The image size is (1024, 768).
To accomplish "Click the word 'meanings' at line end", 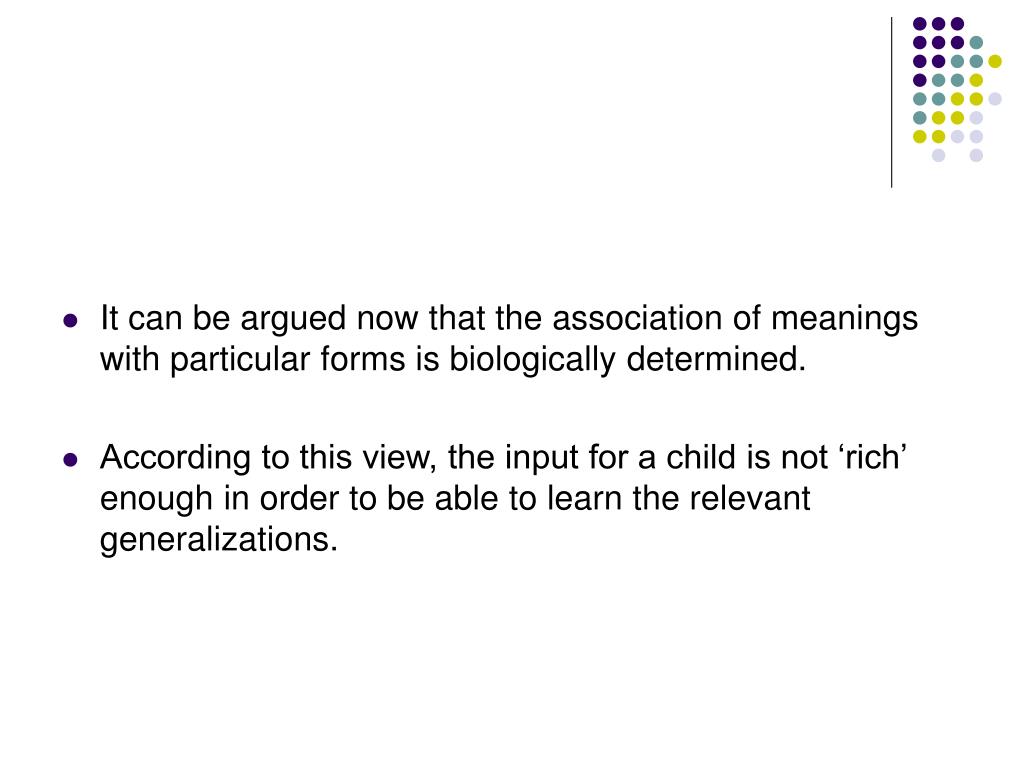I will pos(844,321).
